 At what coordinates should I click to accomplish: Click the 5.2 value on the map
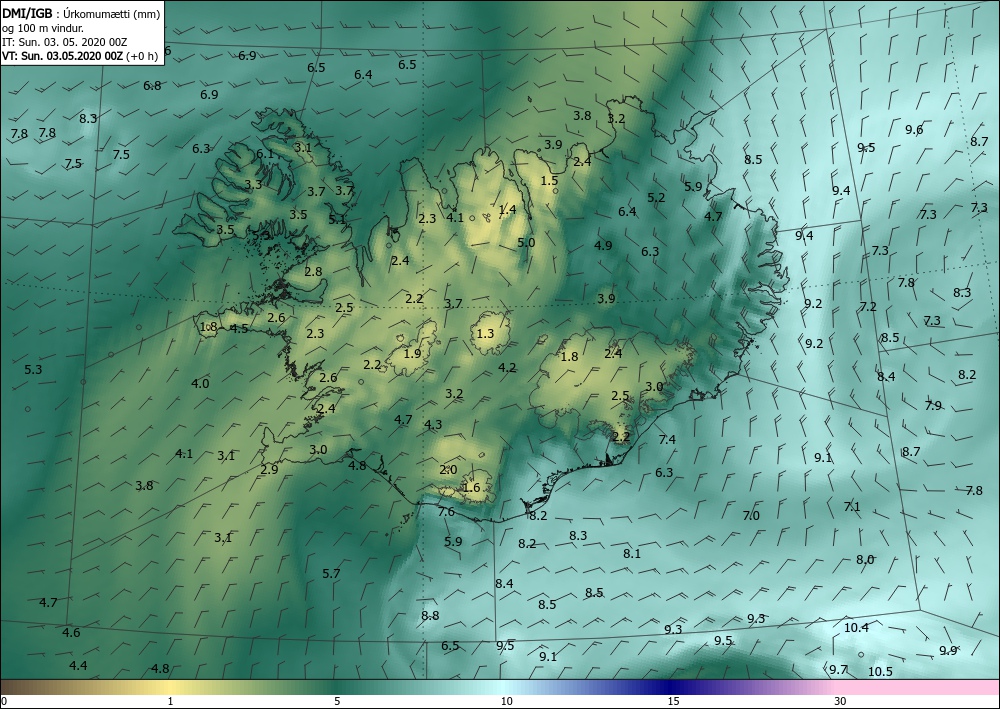(656, 198)
